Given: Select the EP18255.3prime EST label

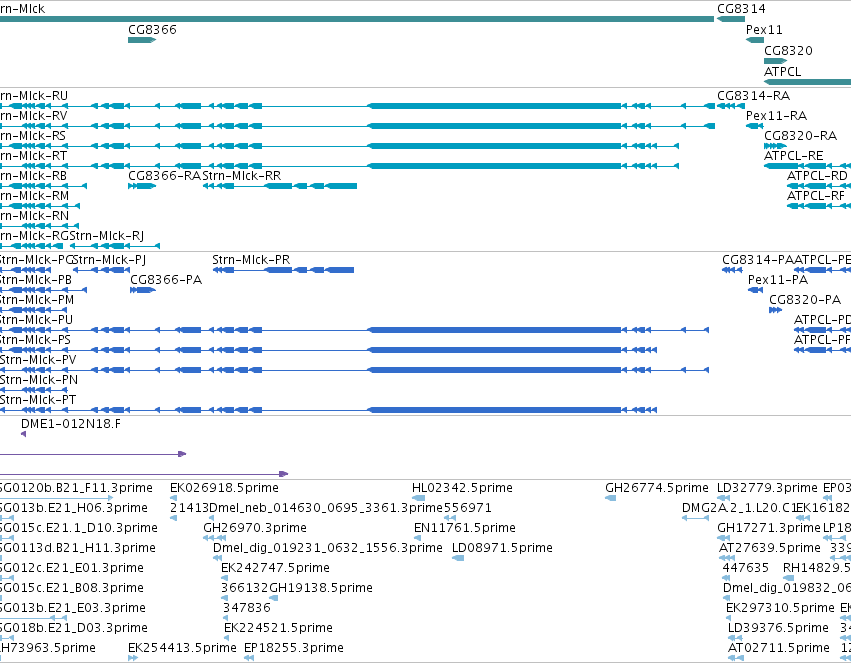Looking at the screenshot, I should [294, 648].
